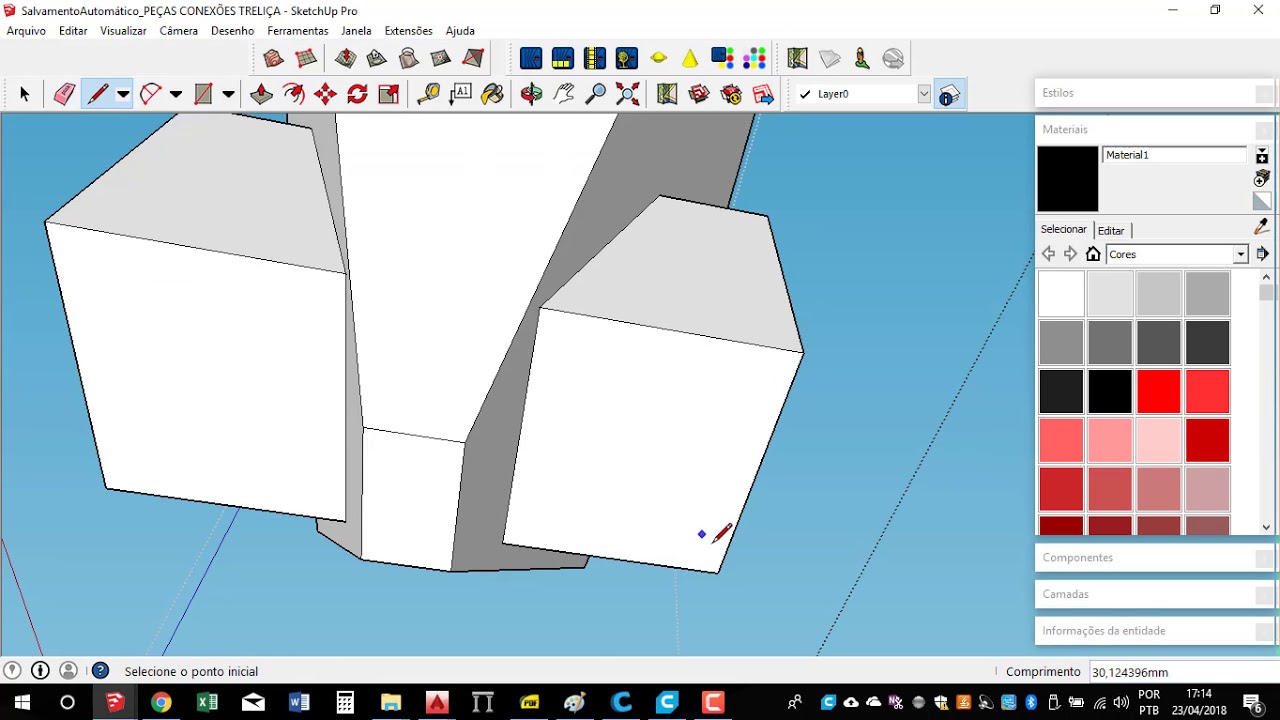Pick the white color swatch
This screenshot has width=1280, height=720.
pos(1061,294)
